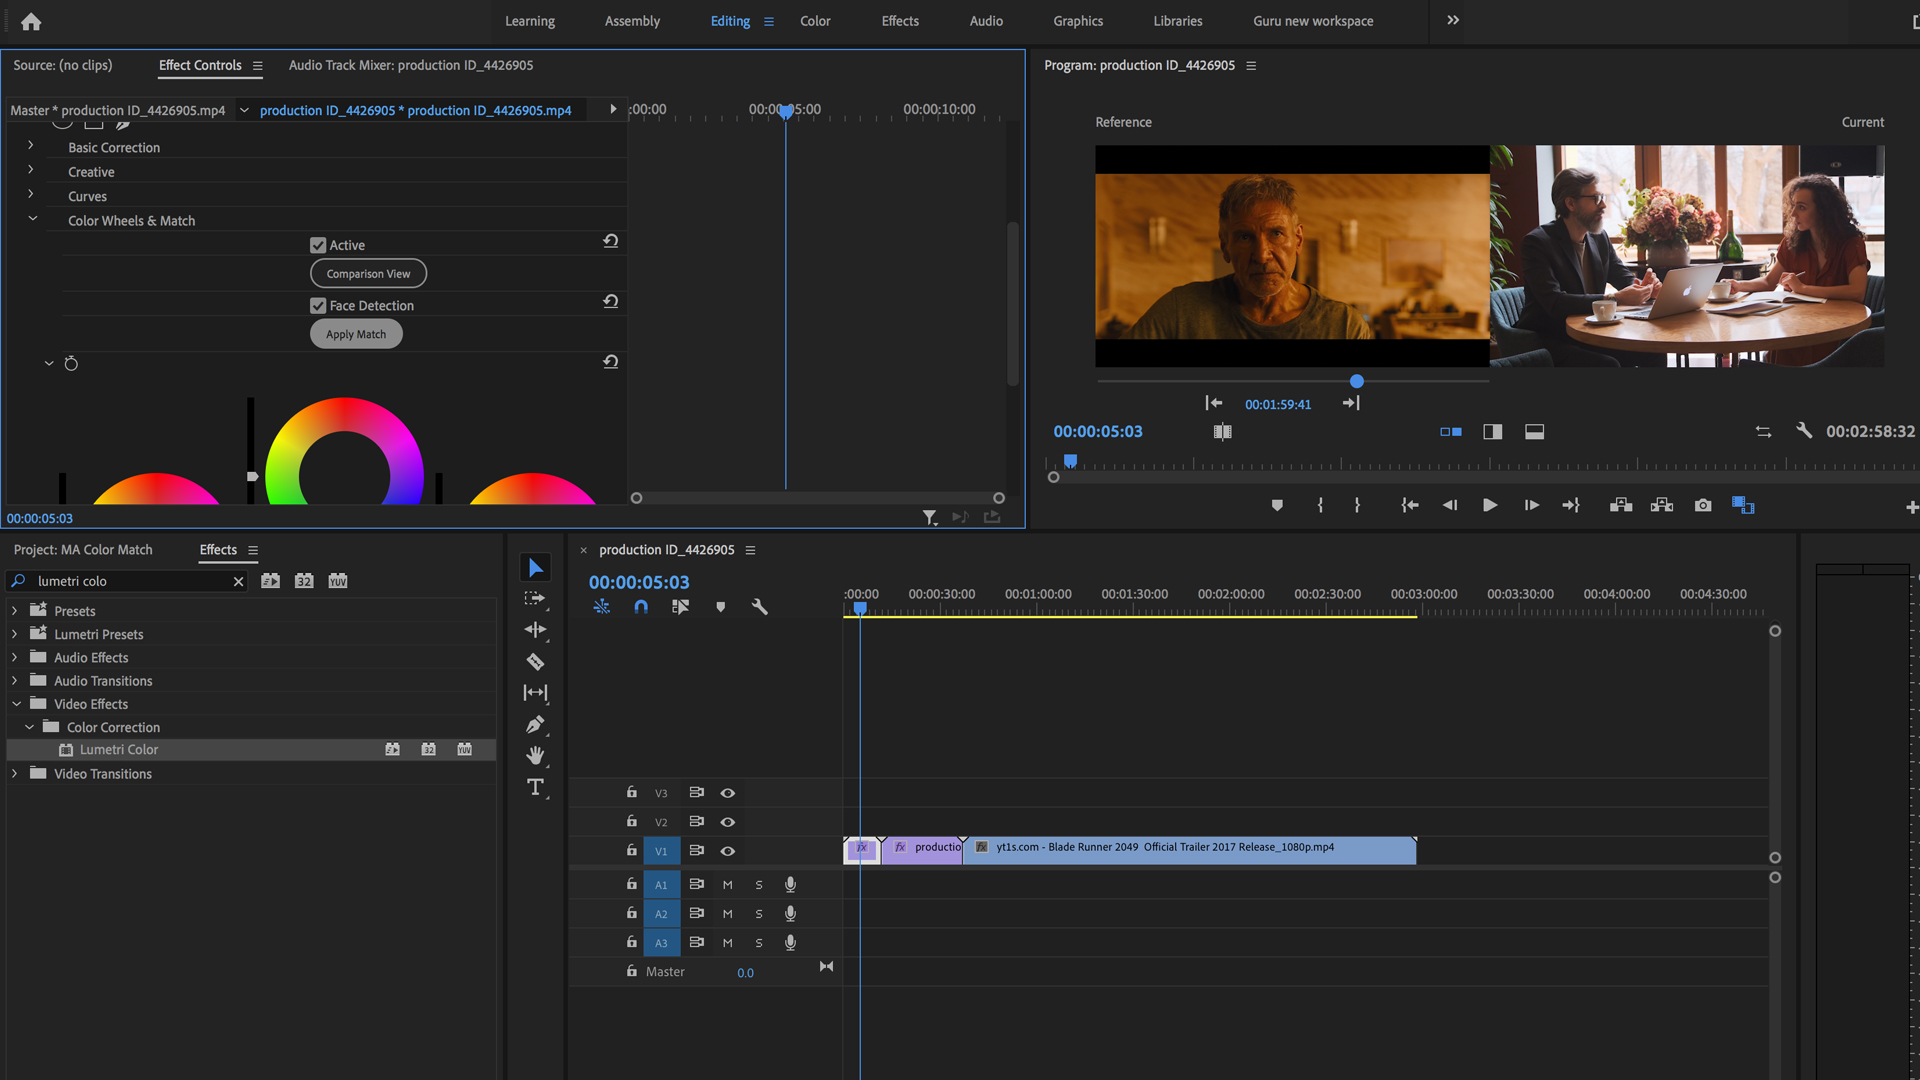Screen dimensions: 1920x1080
Task: Select the Ripple Edit tool
Action: click(535, 630)
